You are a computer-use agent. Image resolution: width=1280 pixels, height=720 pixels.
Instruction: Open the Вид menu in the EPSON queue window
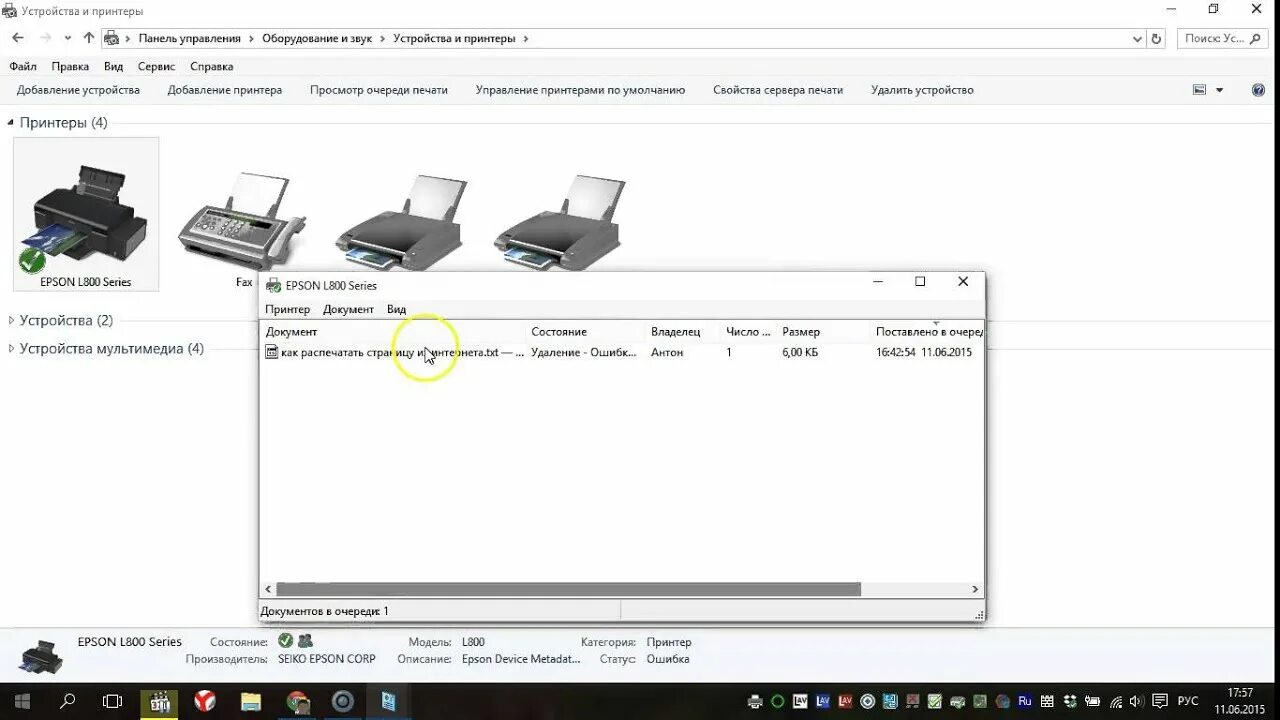396,309
